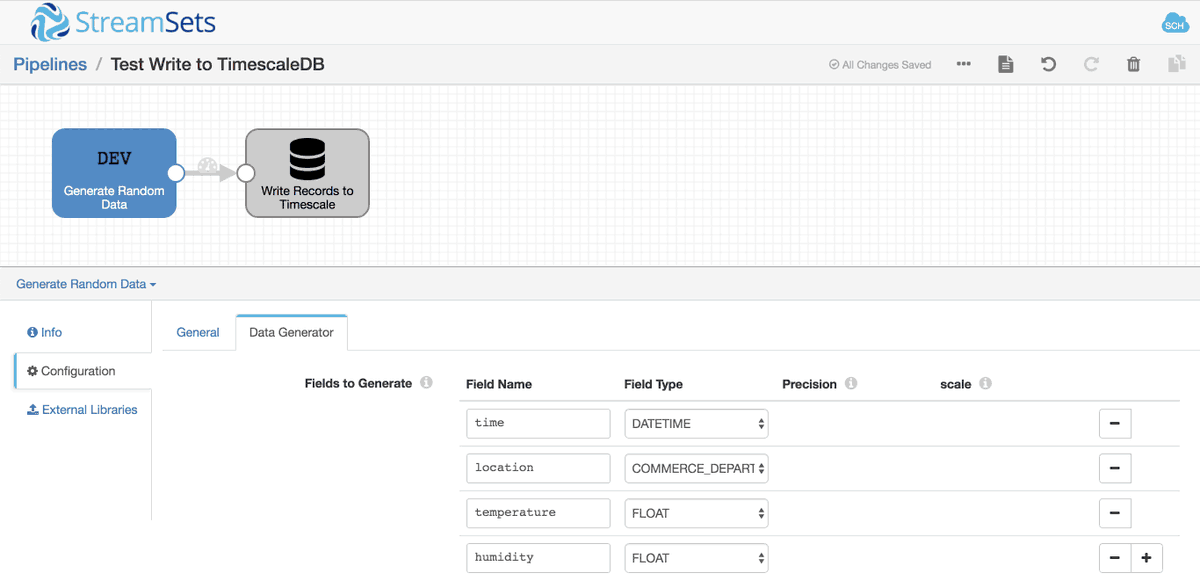Edit the time field name input
The height and width of the screenshot is (588, 1200).
point(538,423)
